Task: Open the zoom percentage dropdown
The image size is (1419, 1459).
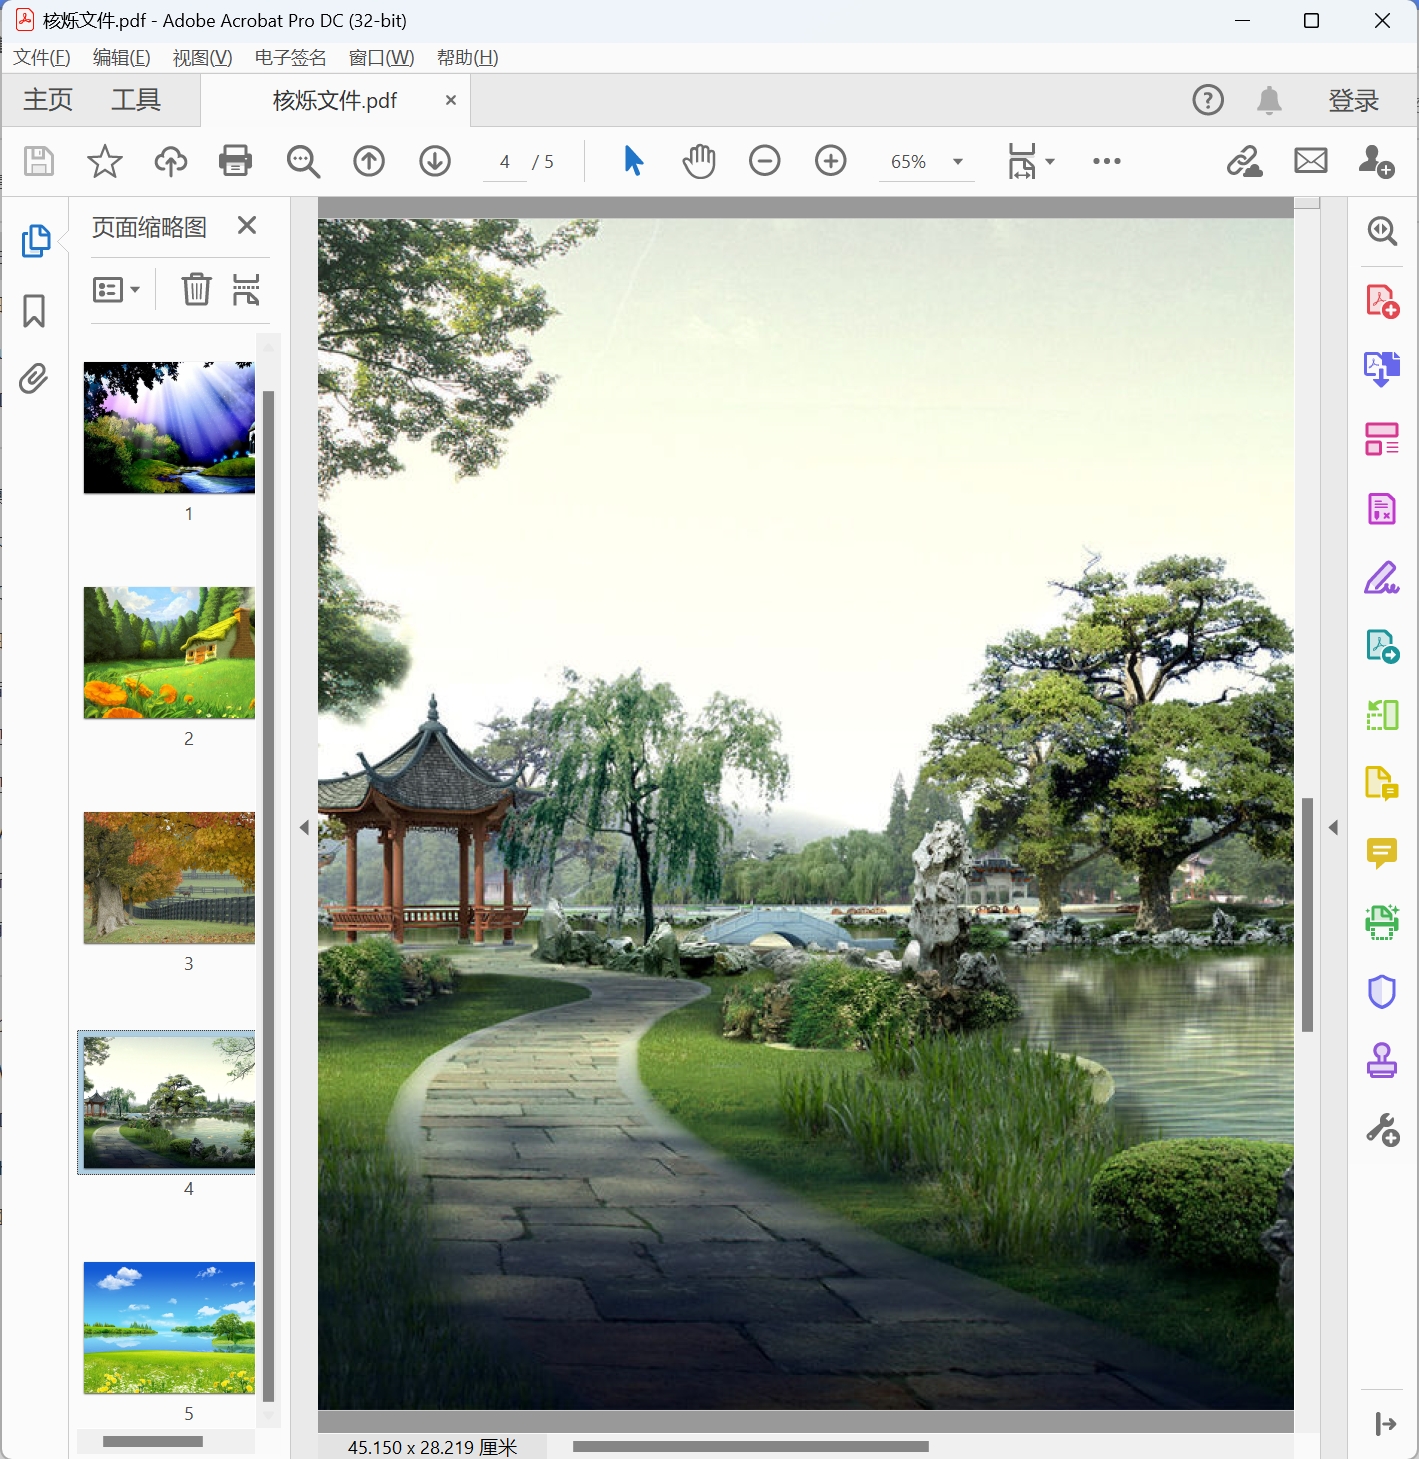Action: click(x=956, y=161)
